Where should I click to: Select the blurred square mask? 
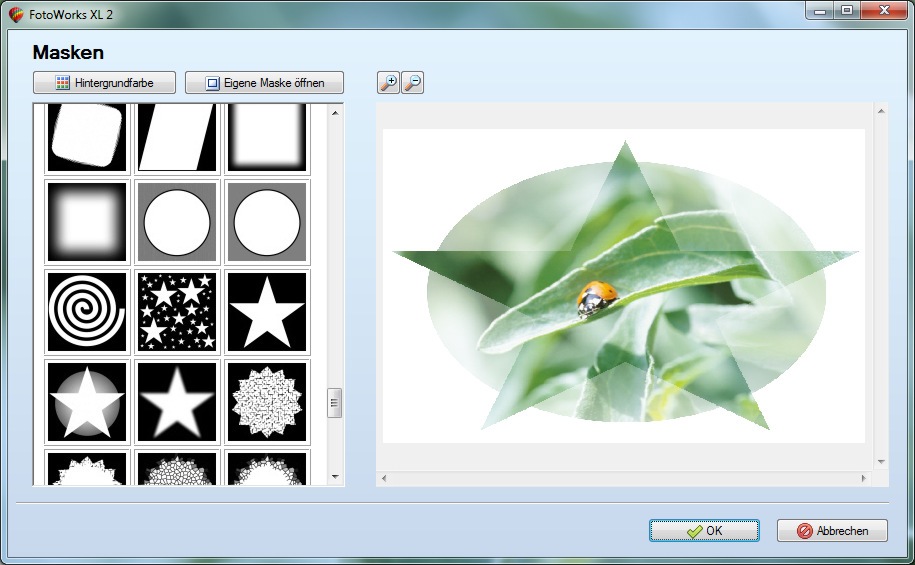tap(87, 222)
